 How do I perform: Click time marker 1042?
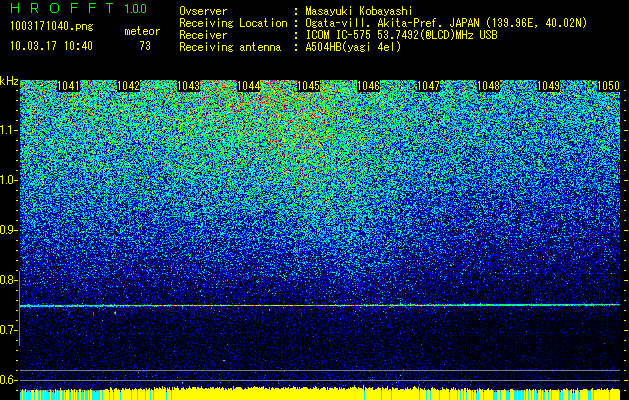128,86
